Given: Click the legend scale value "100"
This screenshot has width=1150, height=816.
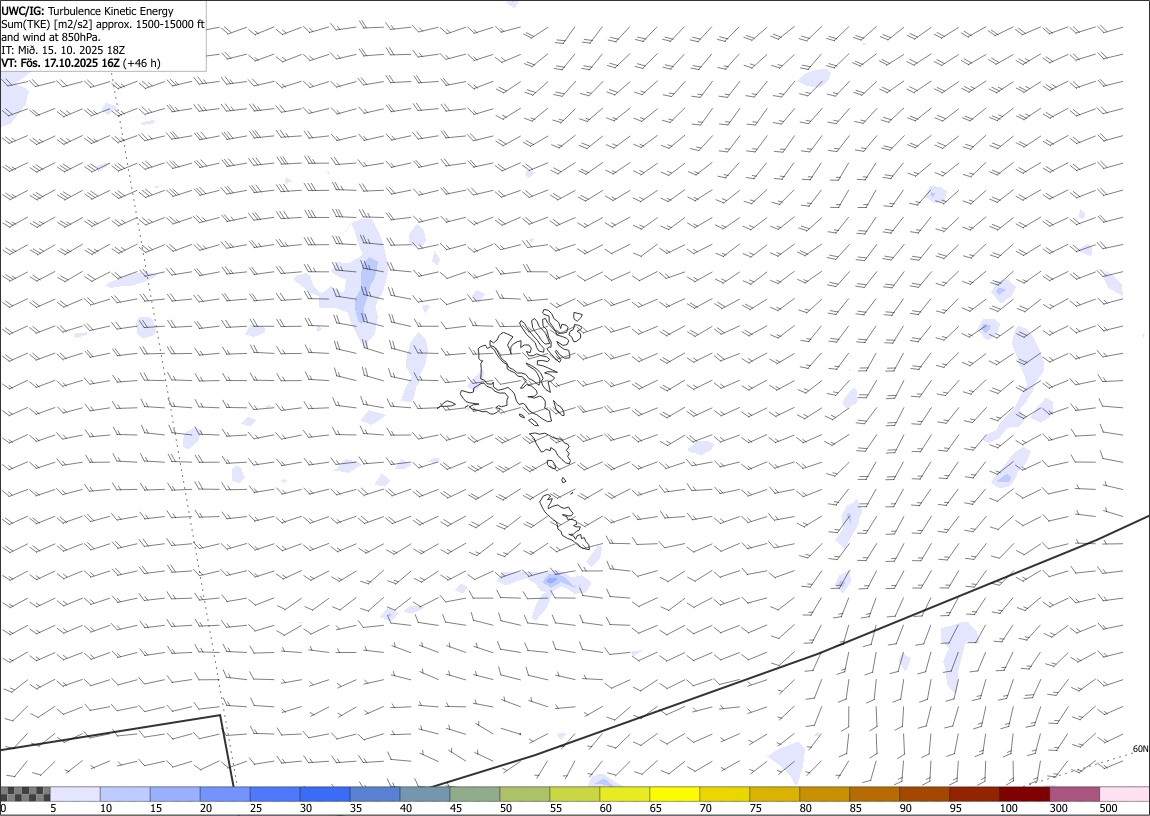Looking at the screenshot, I should 1008,808.
